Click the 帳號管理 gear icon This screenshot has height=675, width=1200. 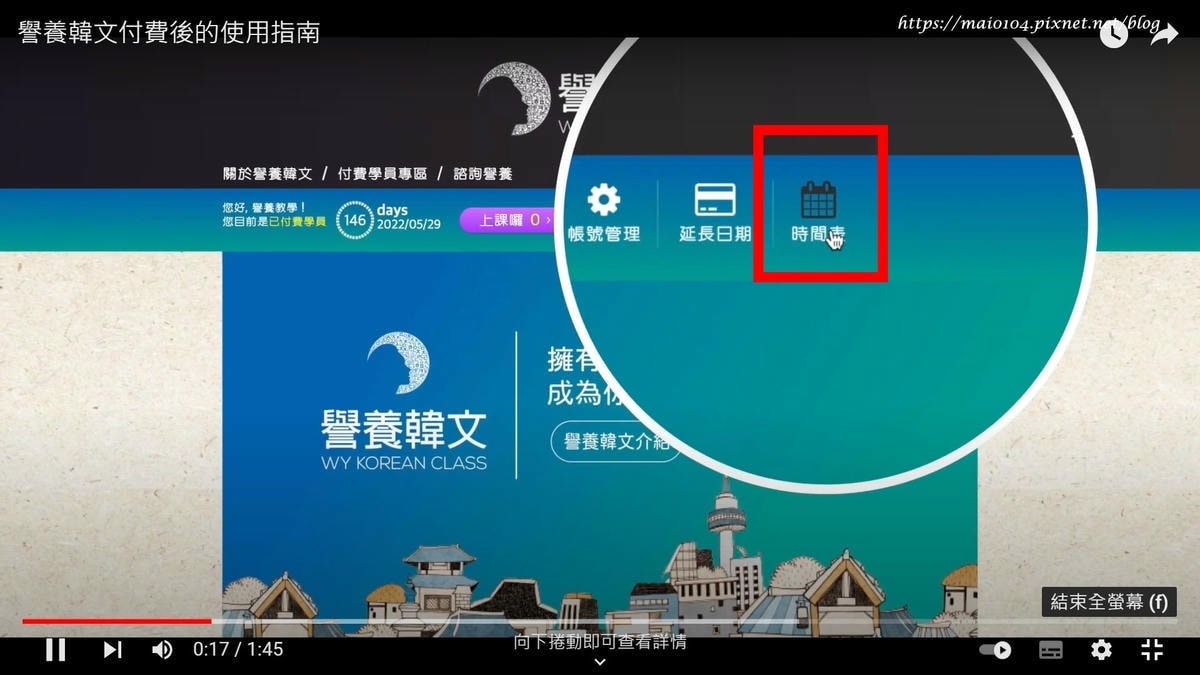pyautogui.click(x=603, y=200)
